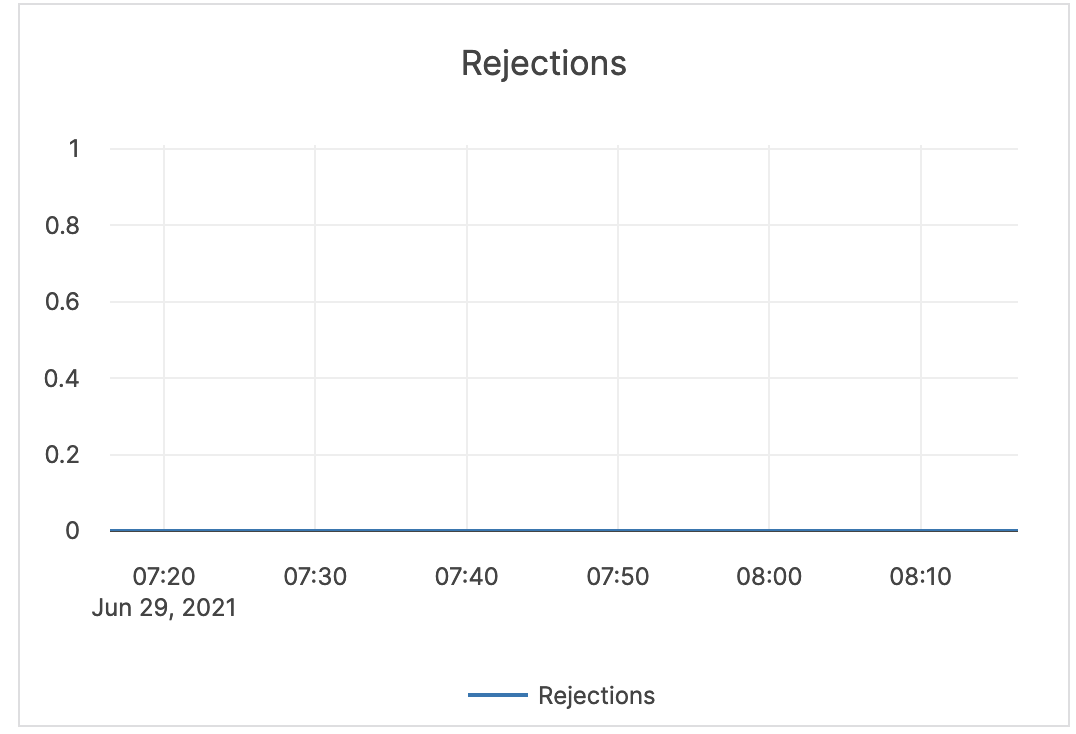Image resolution: width=1076 pixels, height=734 pixels.
Task: Click the y-axis label 1
Action: pos(73,149)
